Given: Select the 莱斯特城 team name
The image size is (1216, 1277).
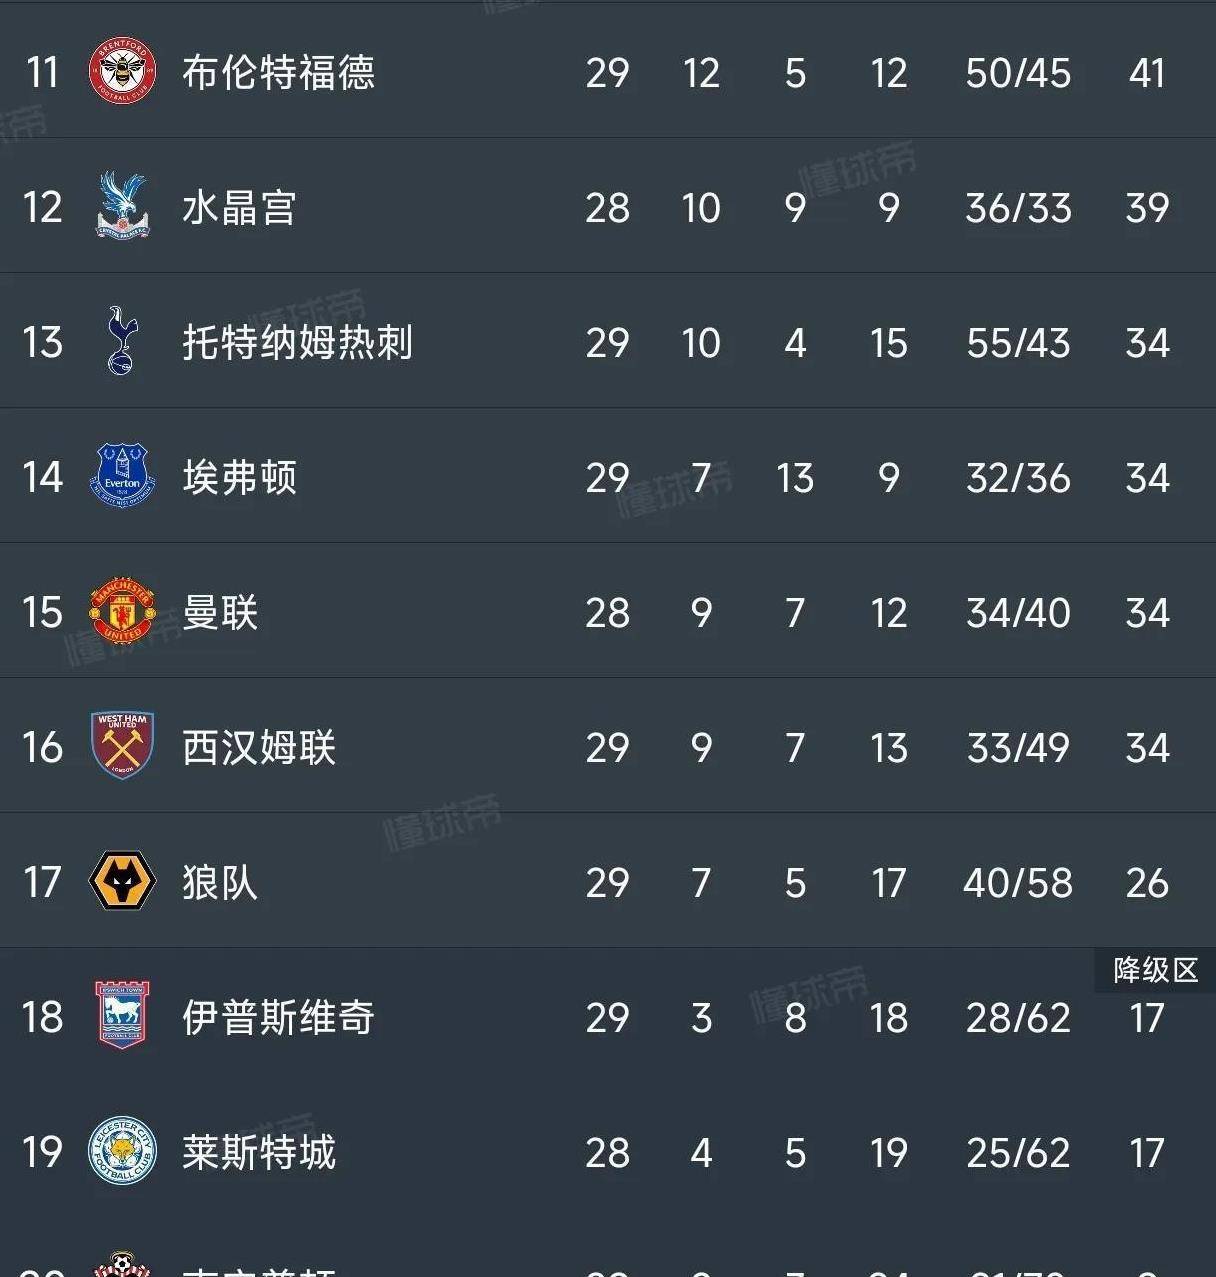Looking at the screenshot, I should pos(259,1153).
